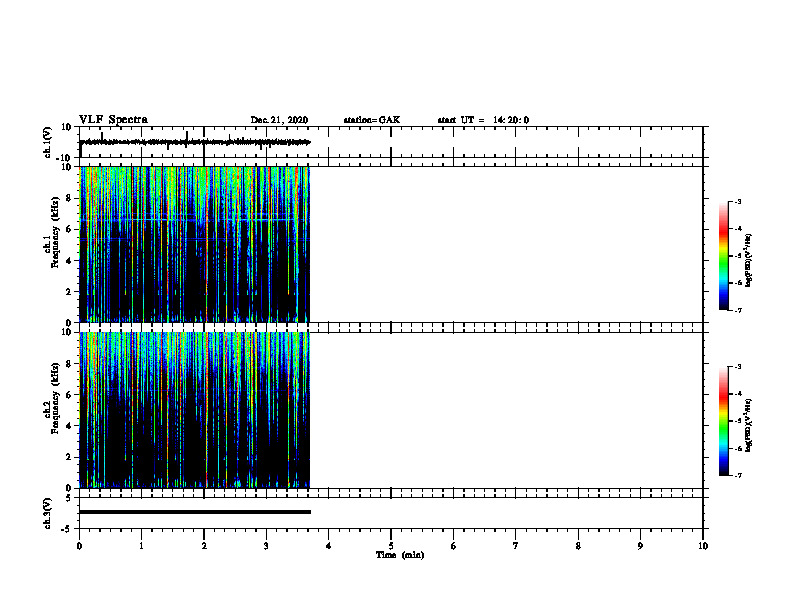Click the time axis tick "1"
This screenshot has width=792, height=612.
click(x=141, y=546)
